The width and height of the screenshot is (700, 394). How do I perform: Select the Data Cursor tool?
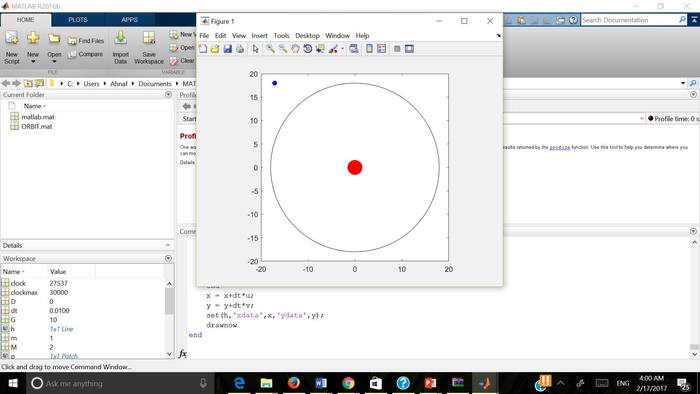pos(320,49)
